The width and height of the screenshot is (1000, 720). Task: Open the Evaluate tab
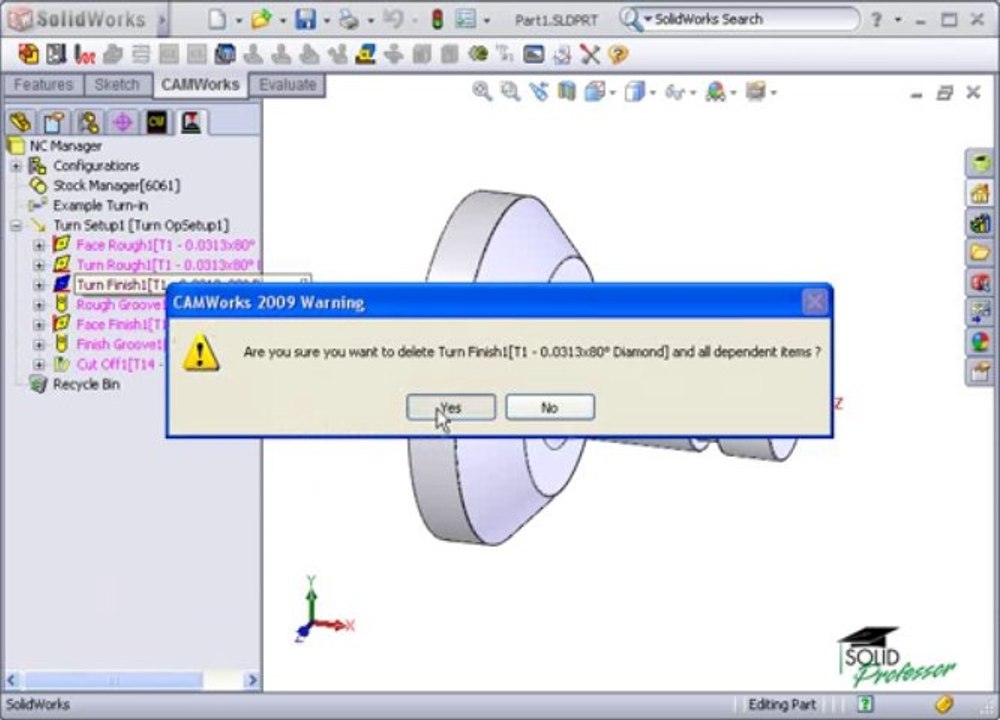tap(287, 85)
